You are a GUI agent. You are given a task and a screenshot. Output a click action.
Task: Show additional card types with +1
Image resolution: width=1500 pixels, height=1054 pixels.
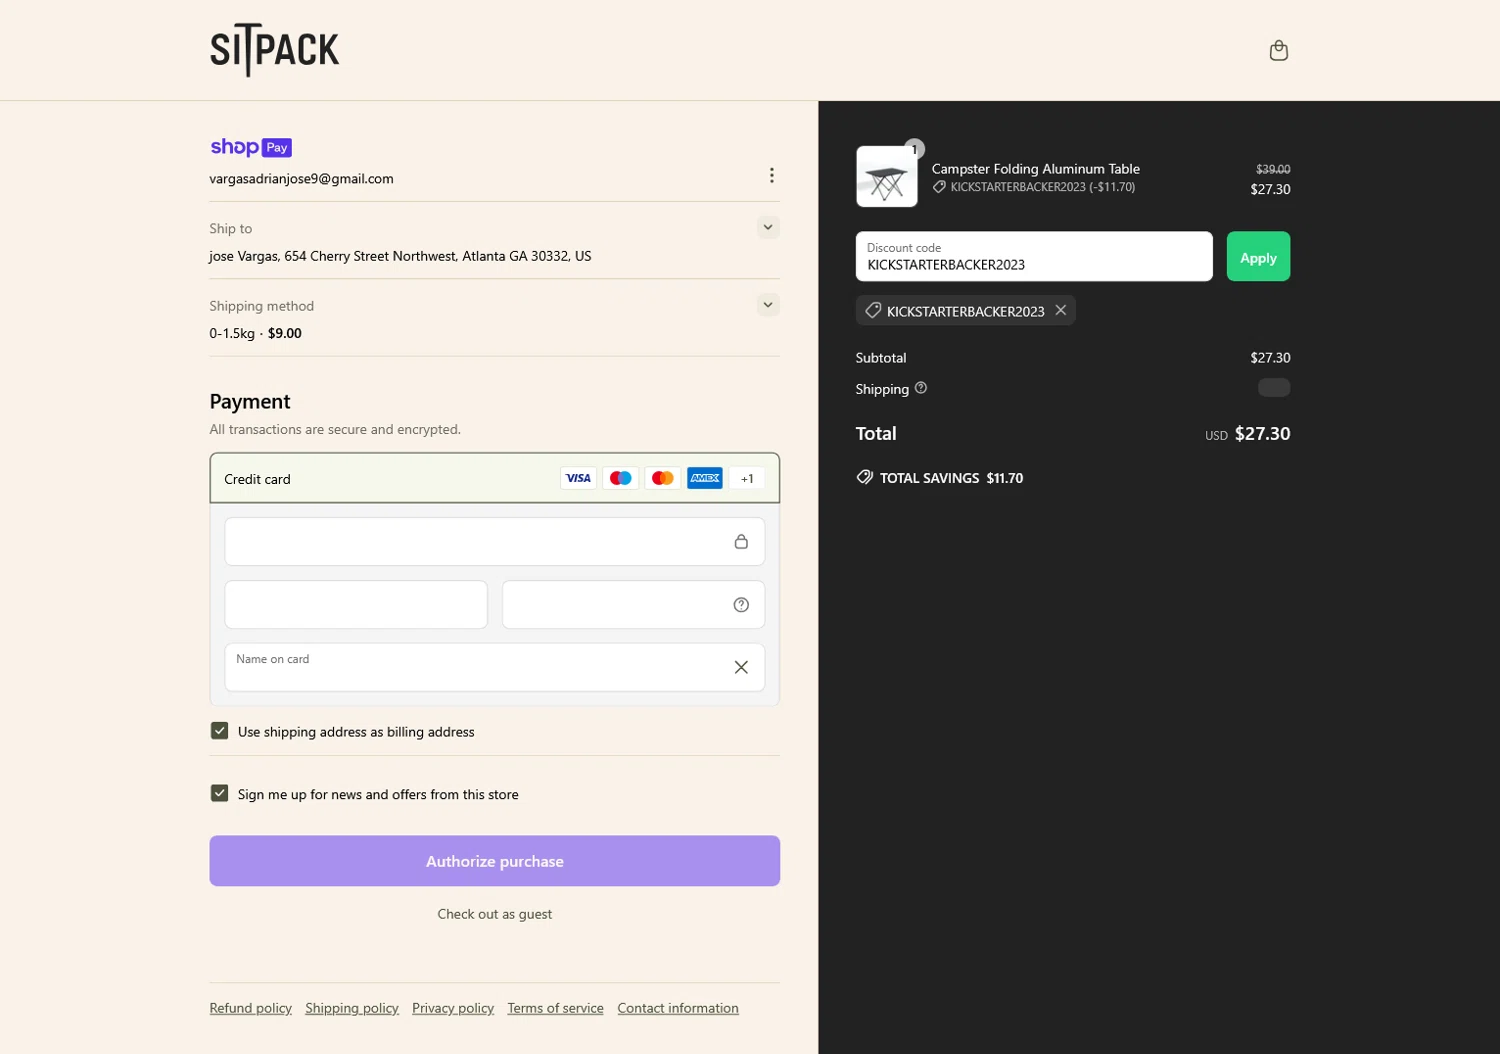point(747,478)
